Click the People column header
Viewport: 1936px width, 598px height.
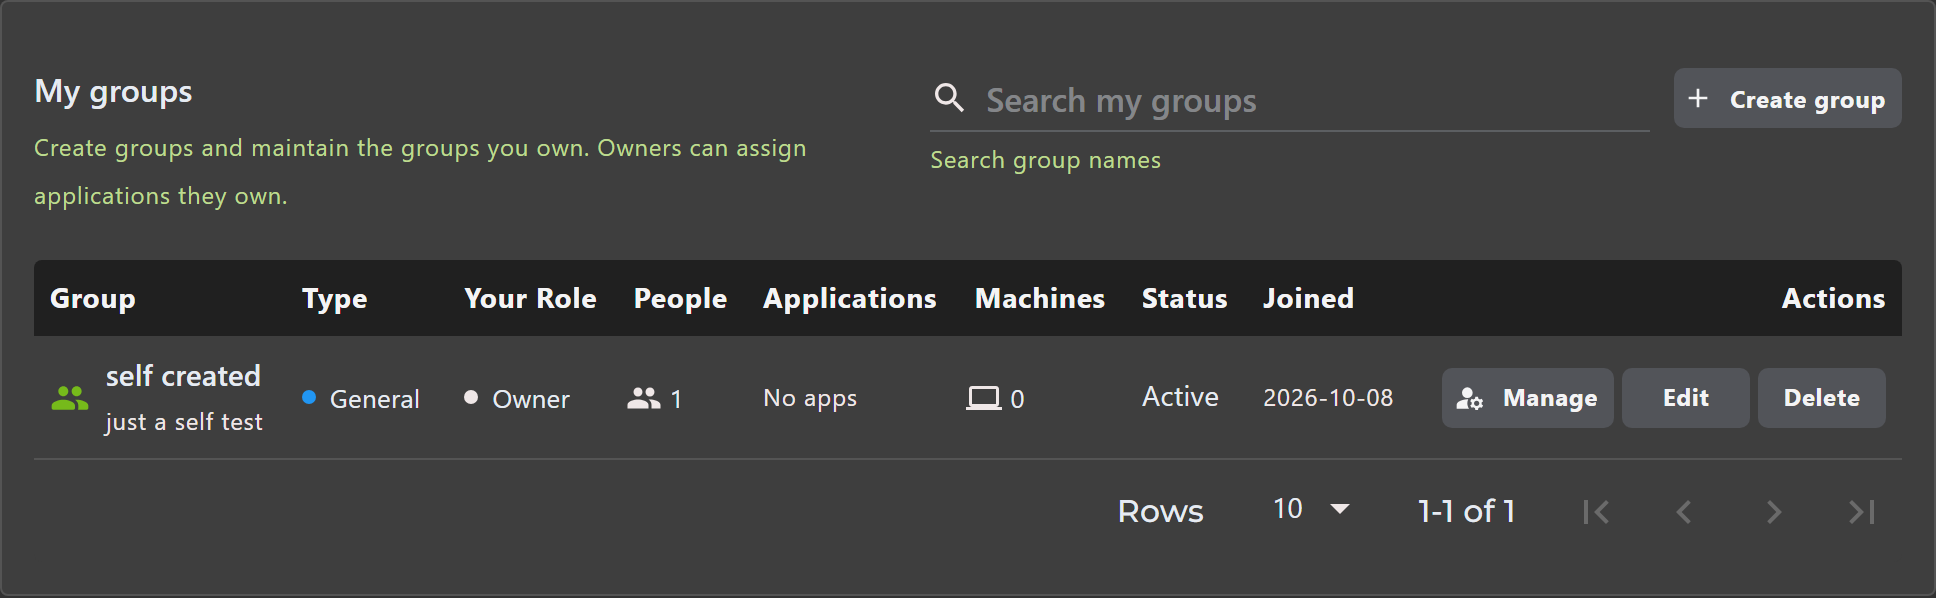click(680, 298)
